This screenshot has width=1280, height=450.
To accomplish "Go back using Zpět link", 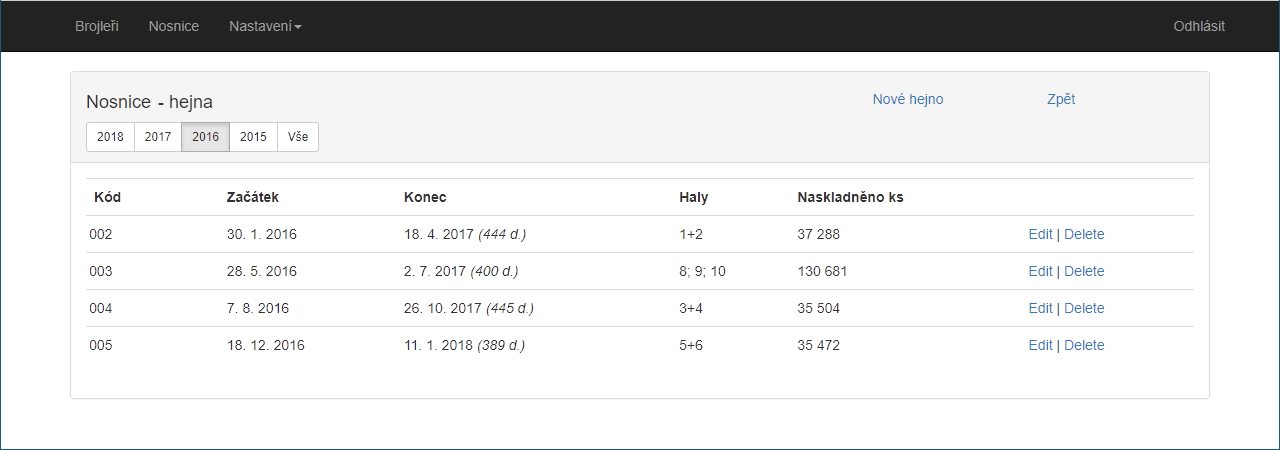I will click(x=1061, y=99).
